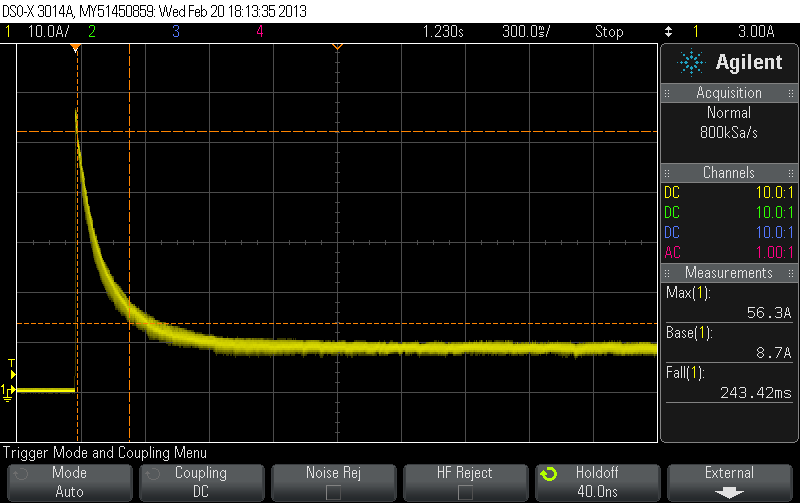Click the Measurements panel header
The width and height of the screenshot is (800, 503).
click(x=729, y=272)
